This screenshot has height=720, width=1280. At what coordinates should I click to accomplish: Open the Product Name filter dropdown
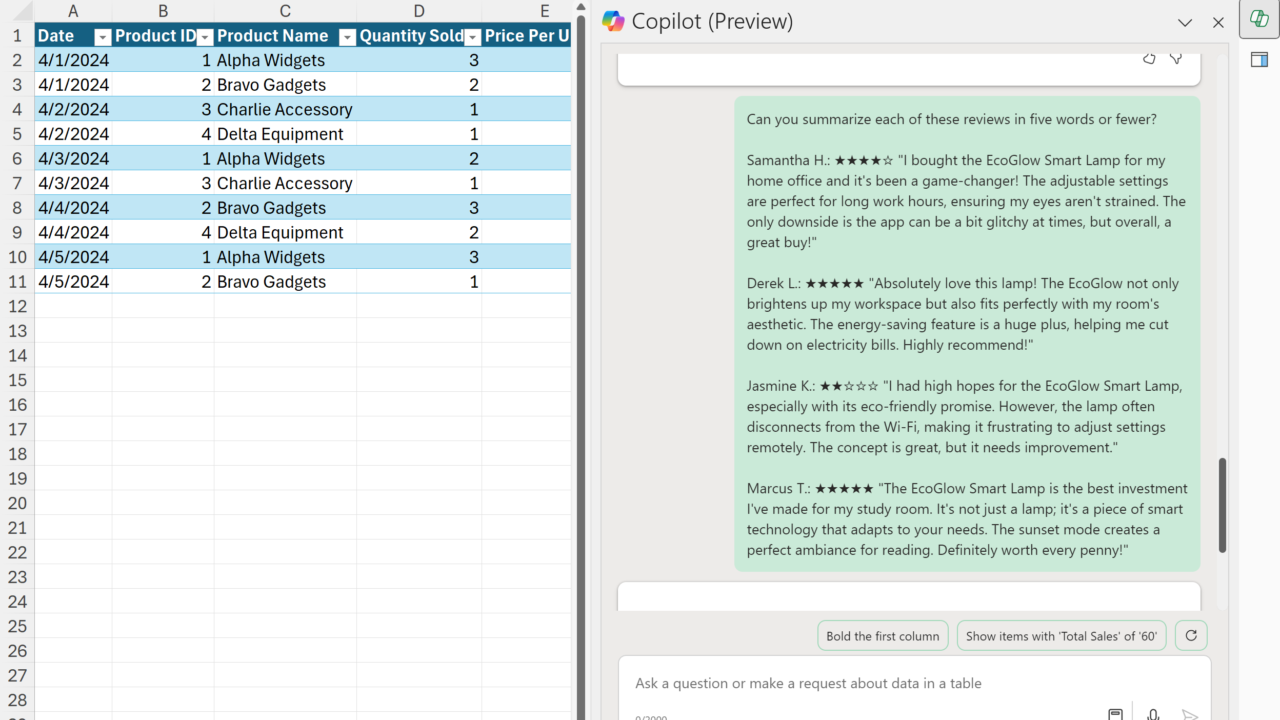click(x=347, y=37)
